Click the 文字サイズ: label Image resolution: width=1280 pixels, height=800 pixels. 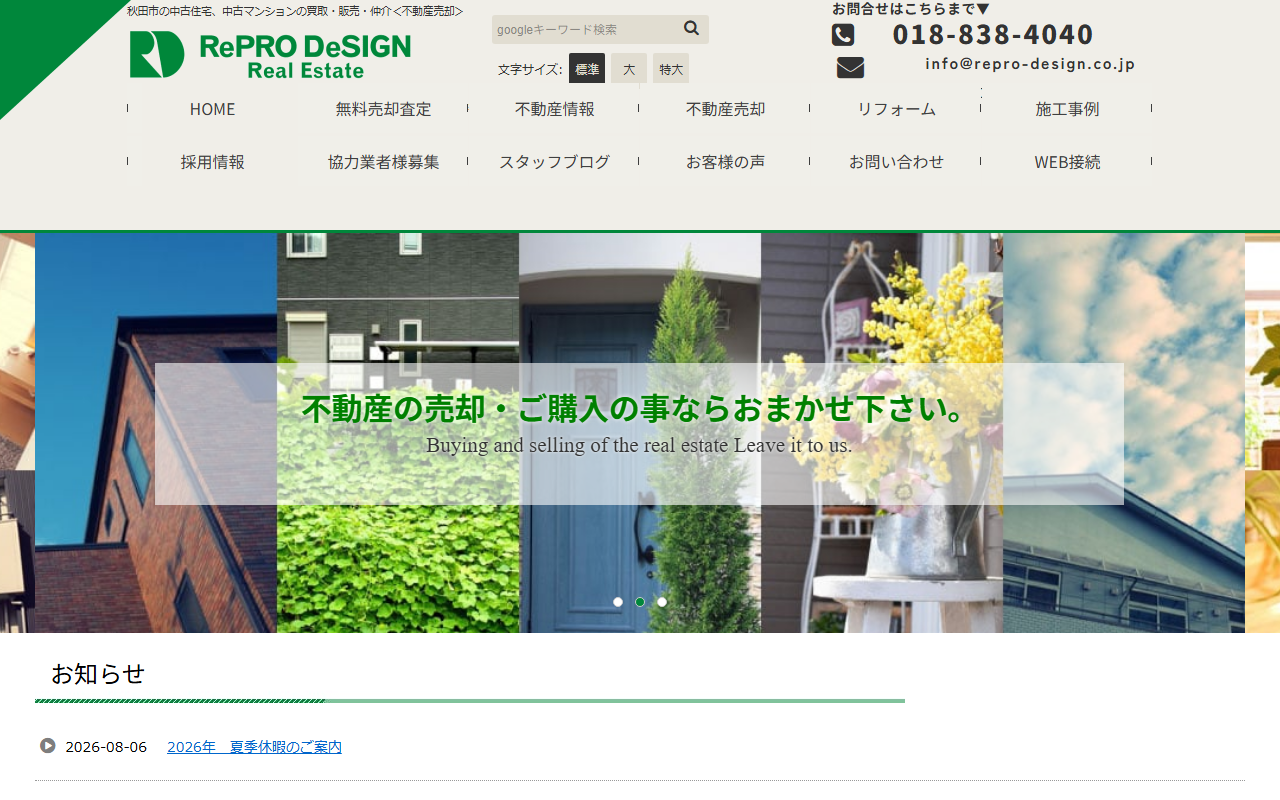click(x=530, y=69)
